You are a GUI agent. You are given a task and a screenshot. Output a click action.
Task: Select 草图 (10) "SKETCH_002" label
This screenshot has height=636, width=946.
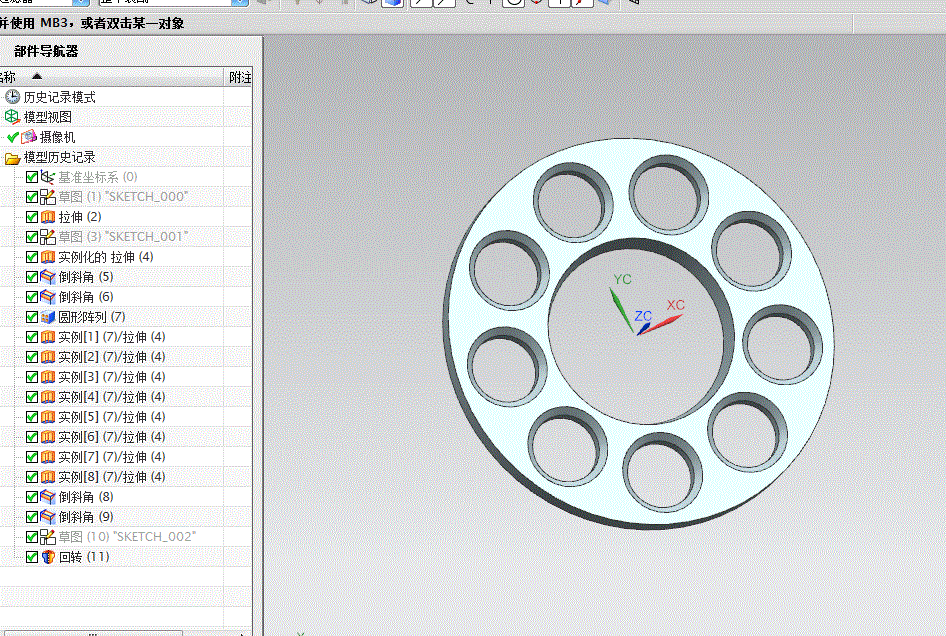pyautogui.click(x=127, y=536)
